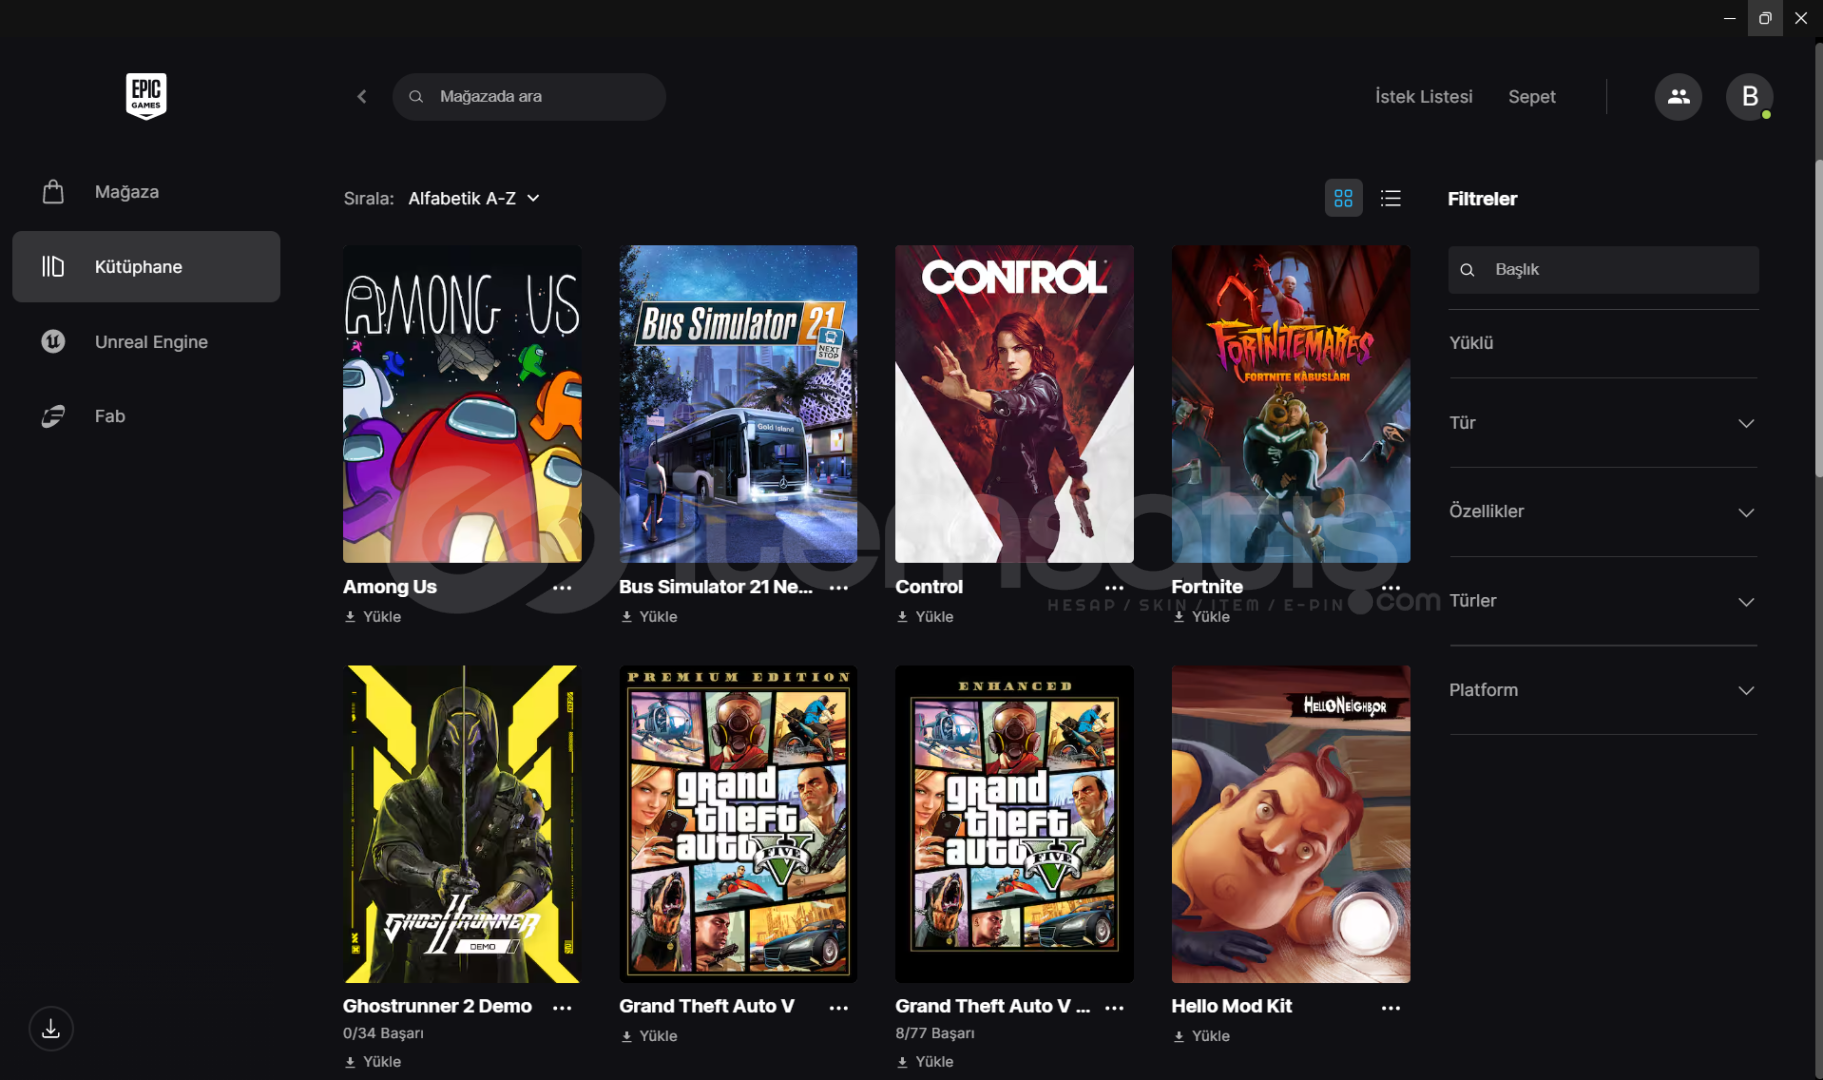The height and width of the screenshot is (1080, 1823).
Task: Open the downloads icon
Action: (51, 1028)
